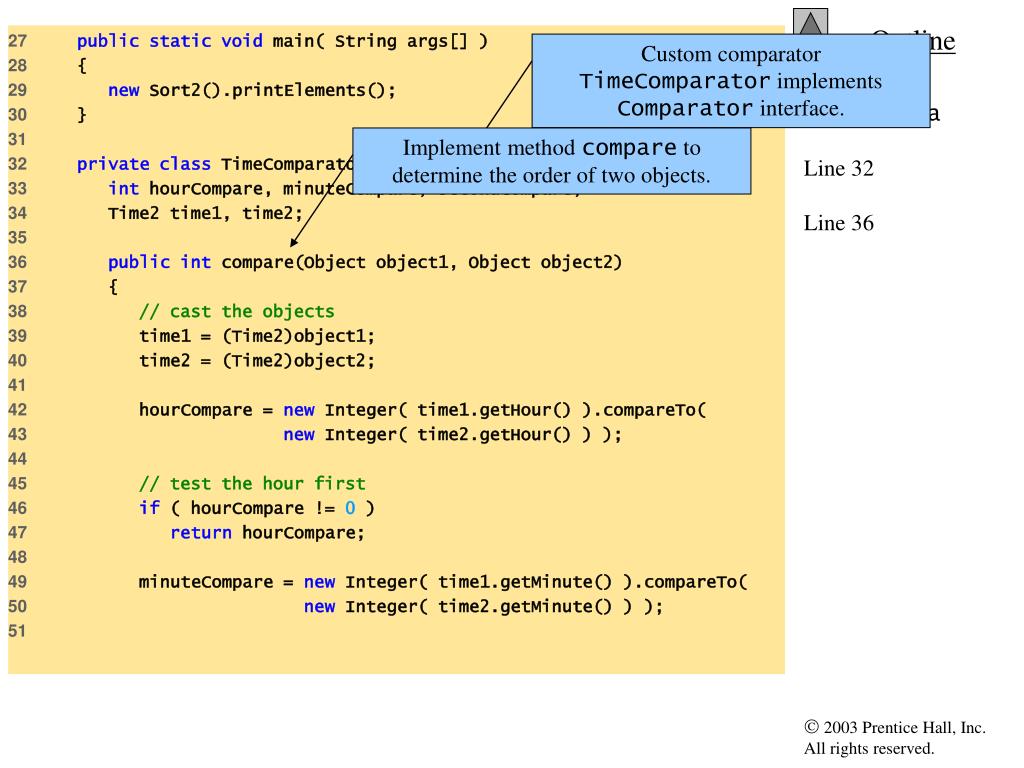The width and height of the screenshot is (1024, 768).
Task: Click 'new Integer( time2.getHour() ) );' line
Action: [x=453, y=435]
